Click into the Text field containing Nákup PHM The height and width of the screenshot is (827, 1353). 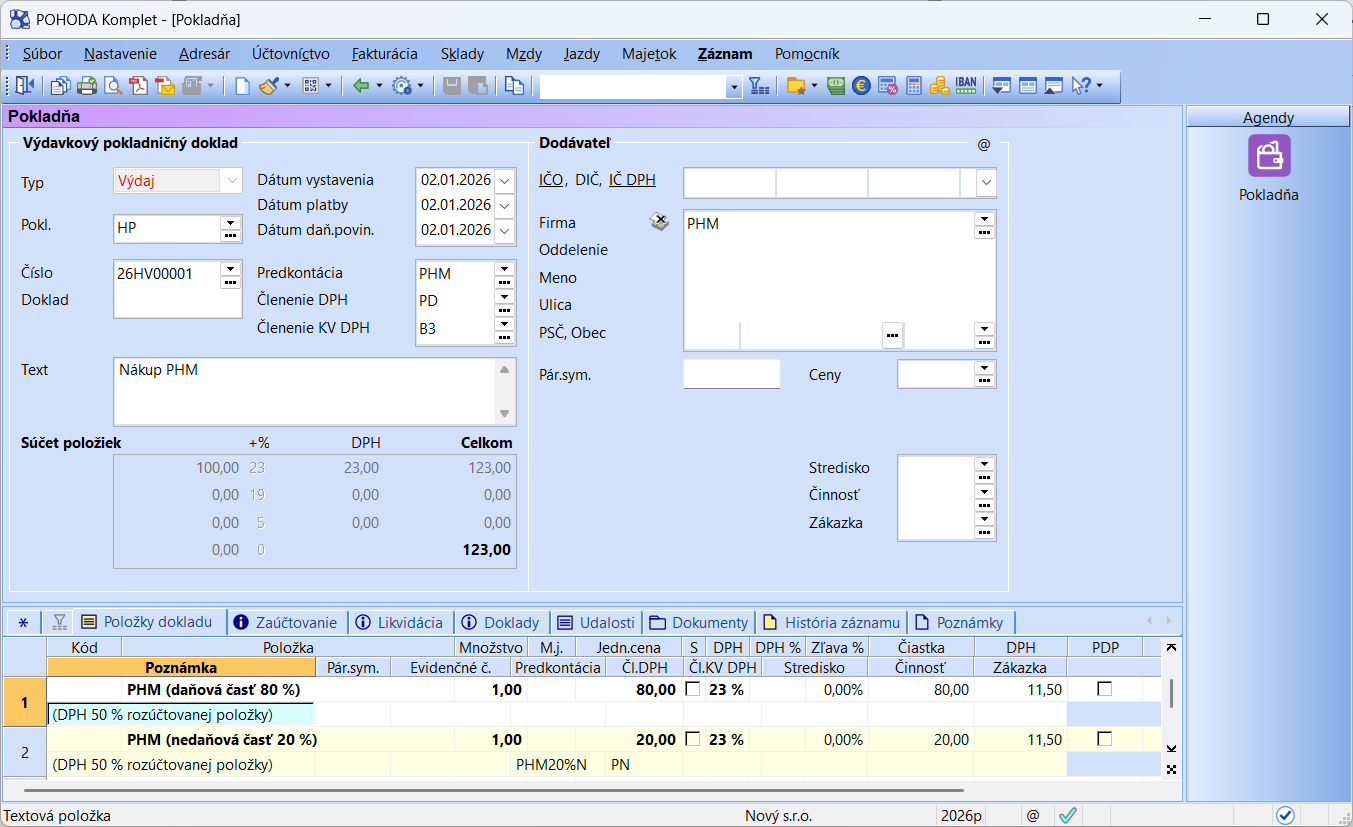[300, 390]
